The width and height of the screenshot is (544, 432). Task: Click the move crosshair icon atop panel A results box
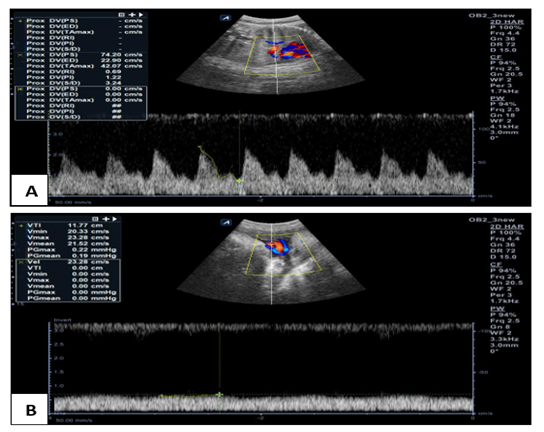pos(132,15)
